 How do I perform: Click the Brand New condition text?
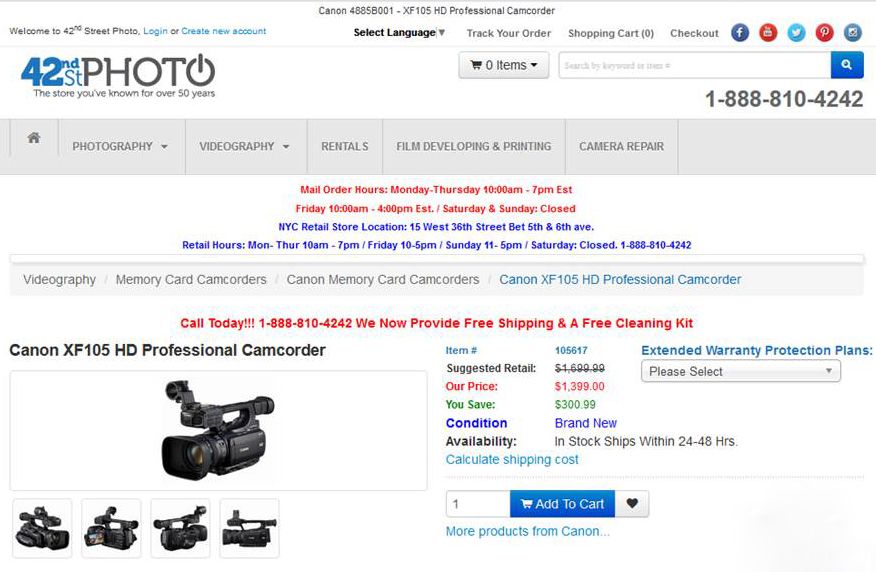[585, 423]
